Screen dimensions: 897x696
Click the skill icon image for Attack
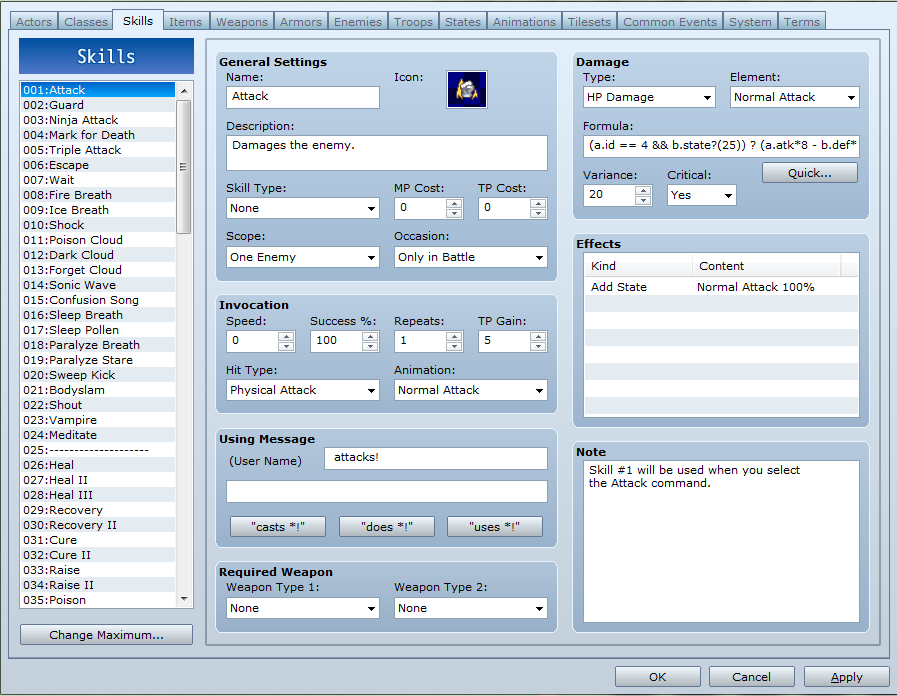click(466, 89)
